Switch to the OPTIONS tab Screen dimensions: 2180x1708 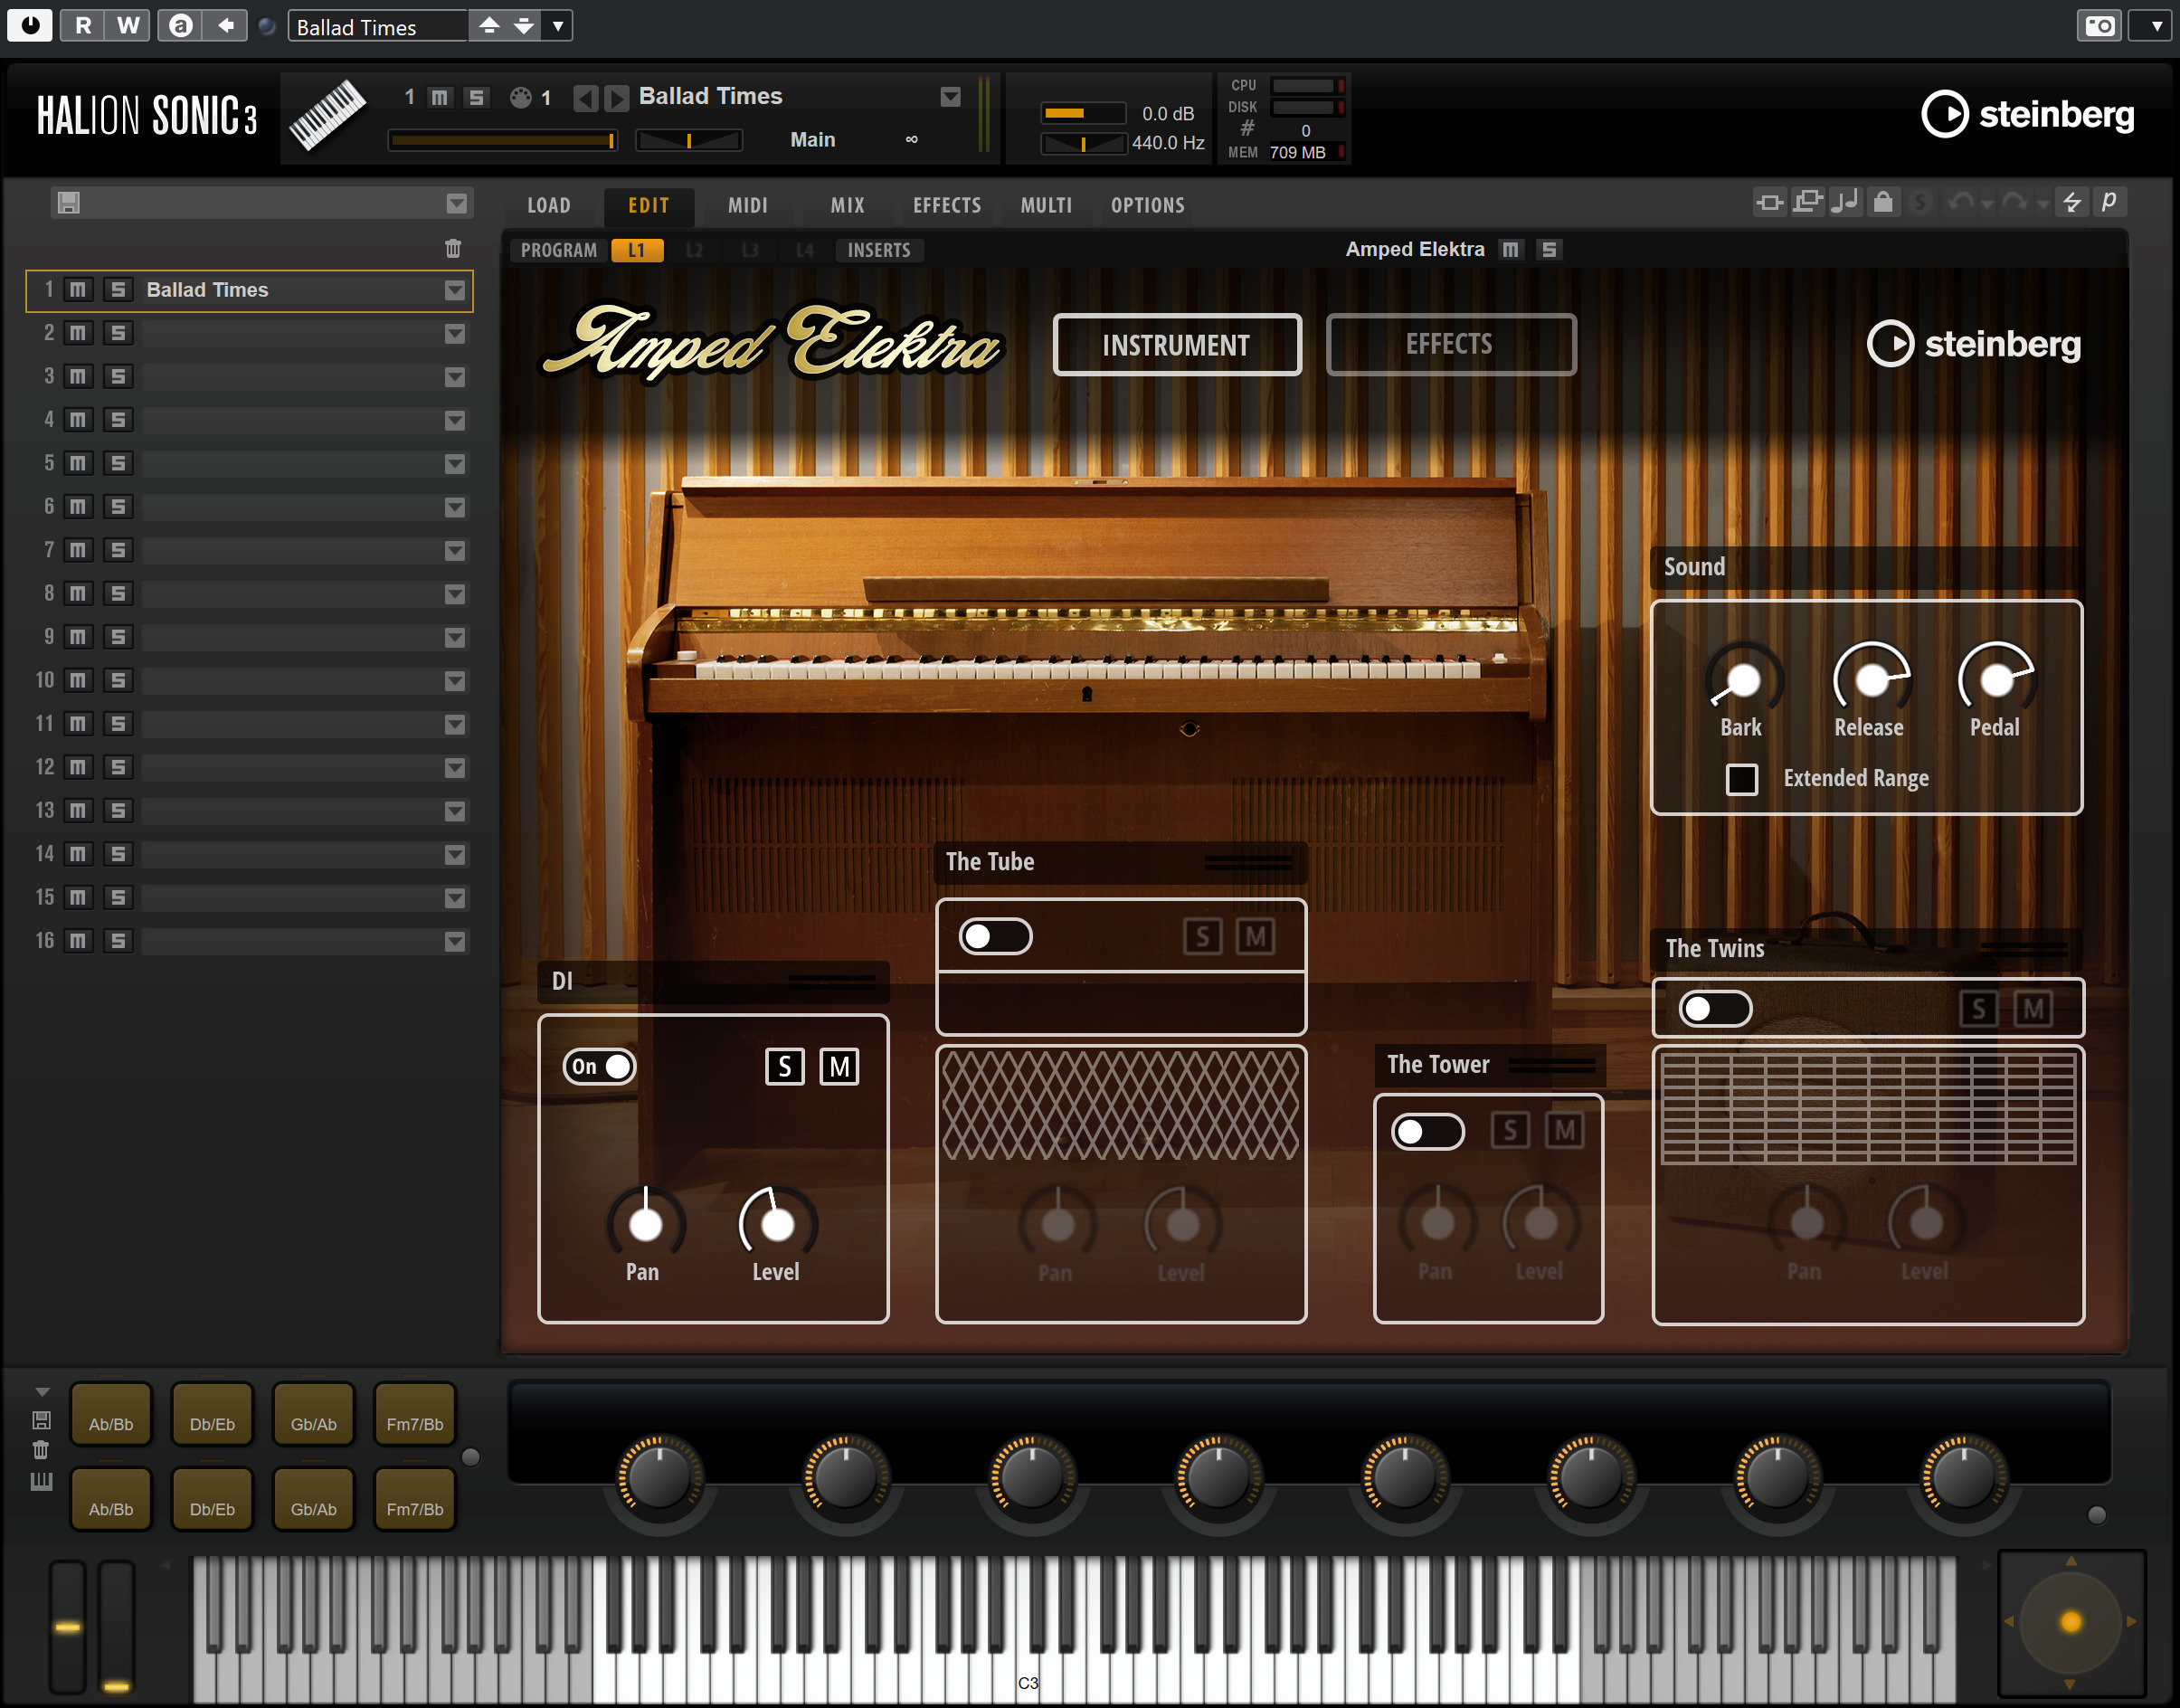point(1148,205)
